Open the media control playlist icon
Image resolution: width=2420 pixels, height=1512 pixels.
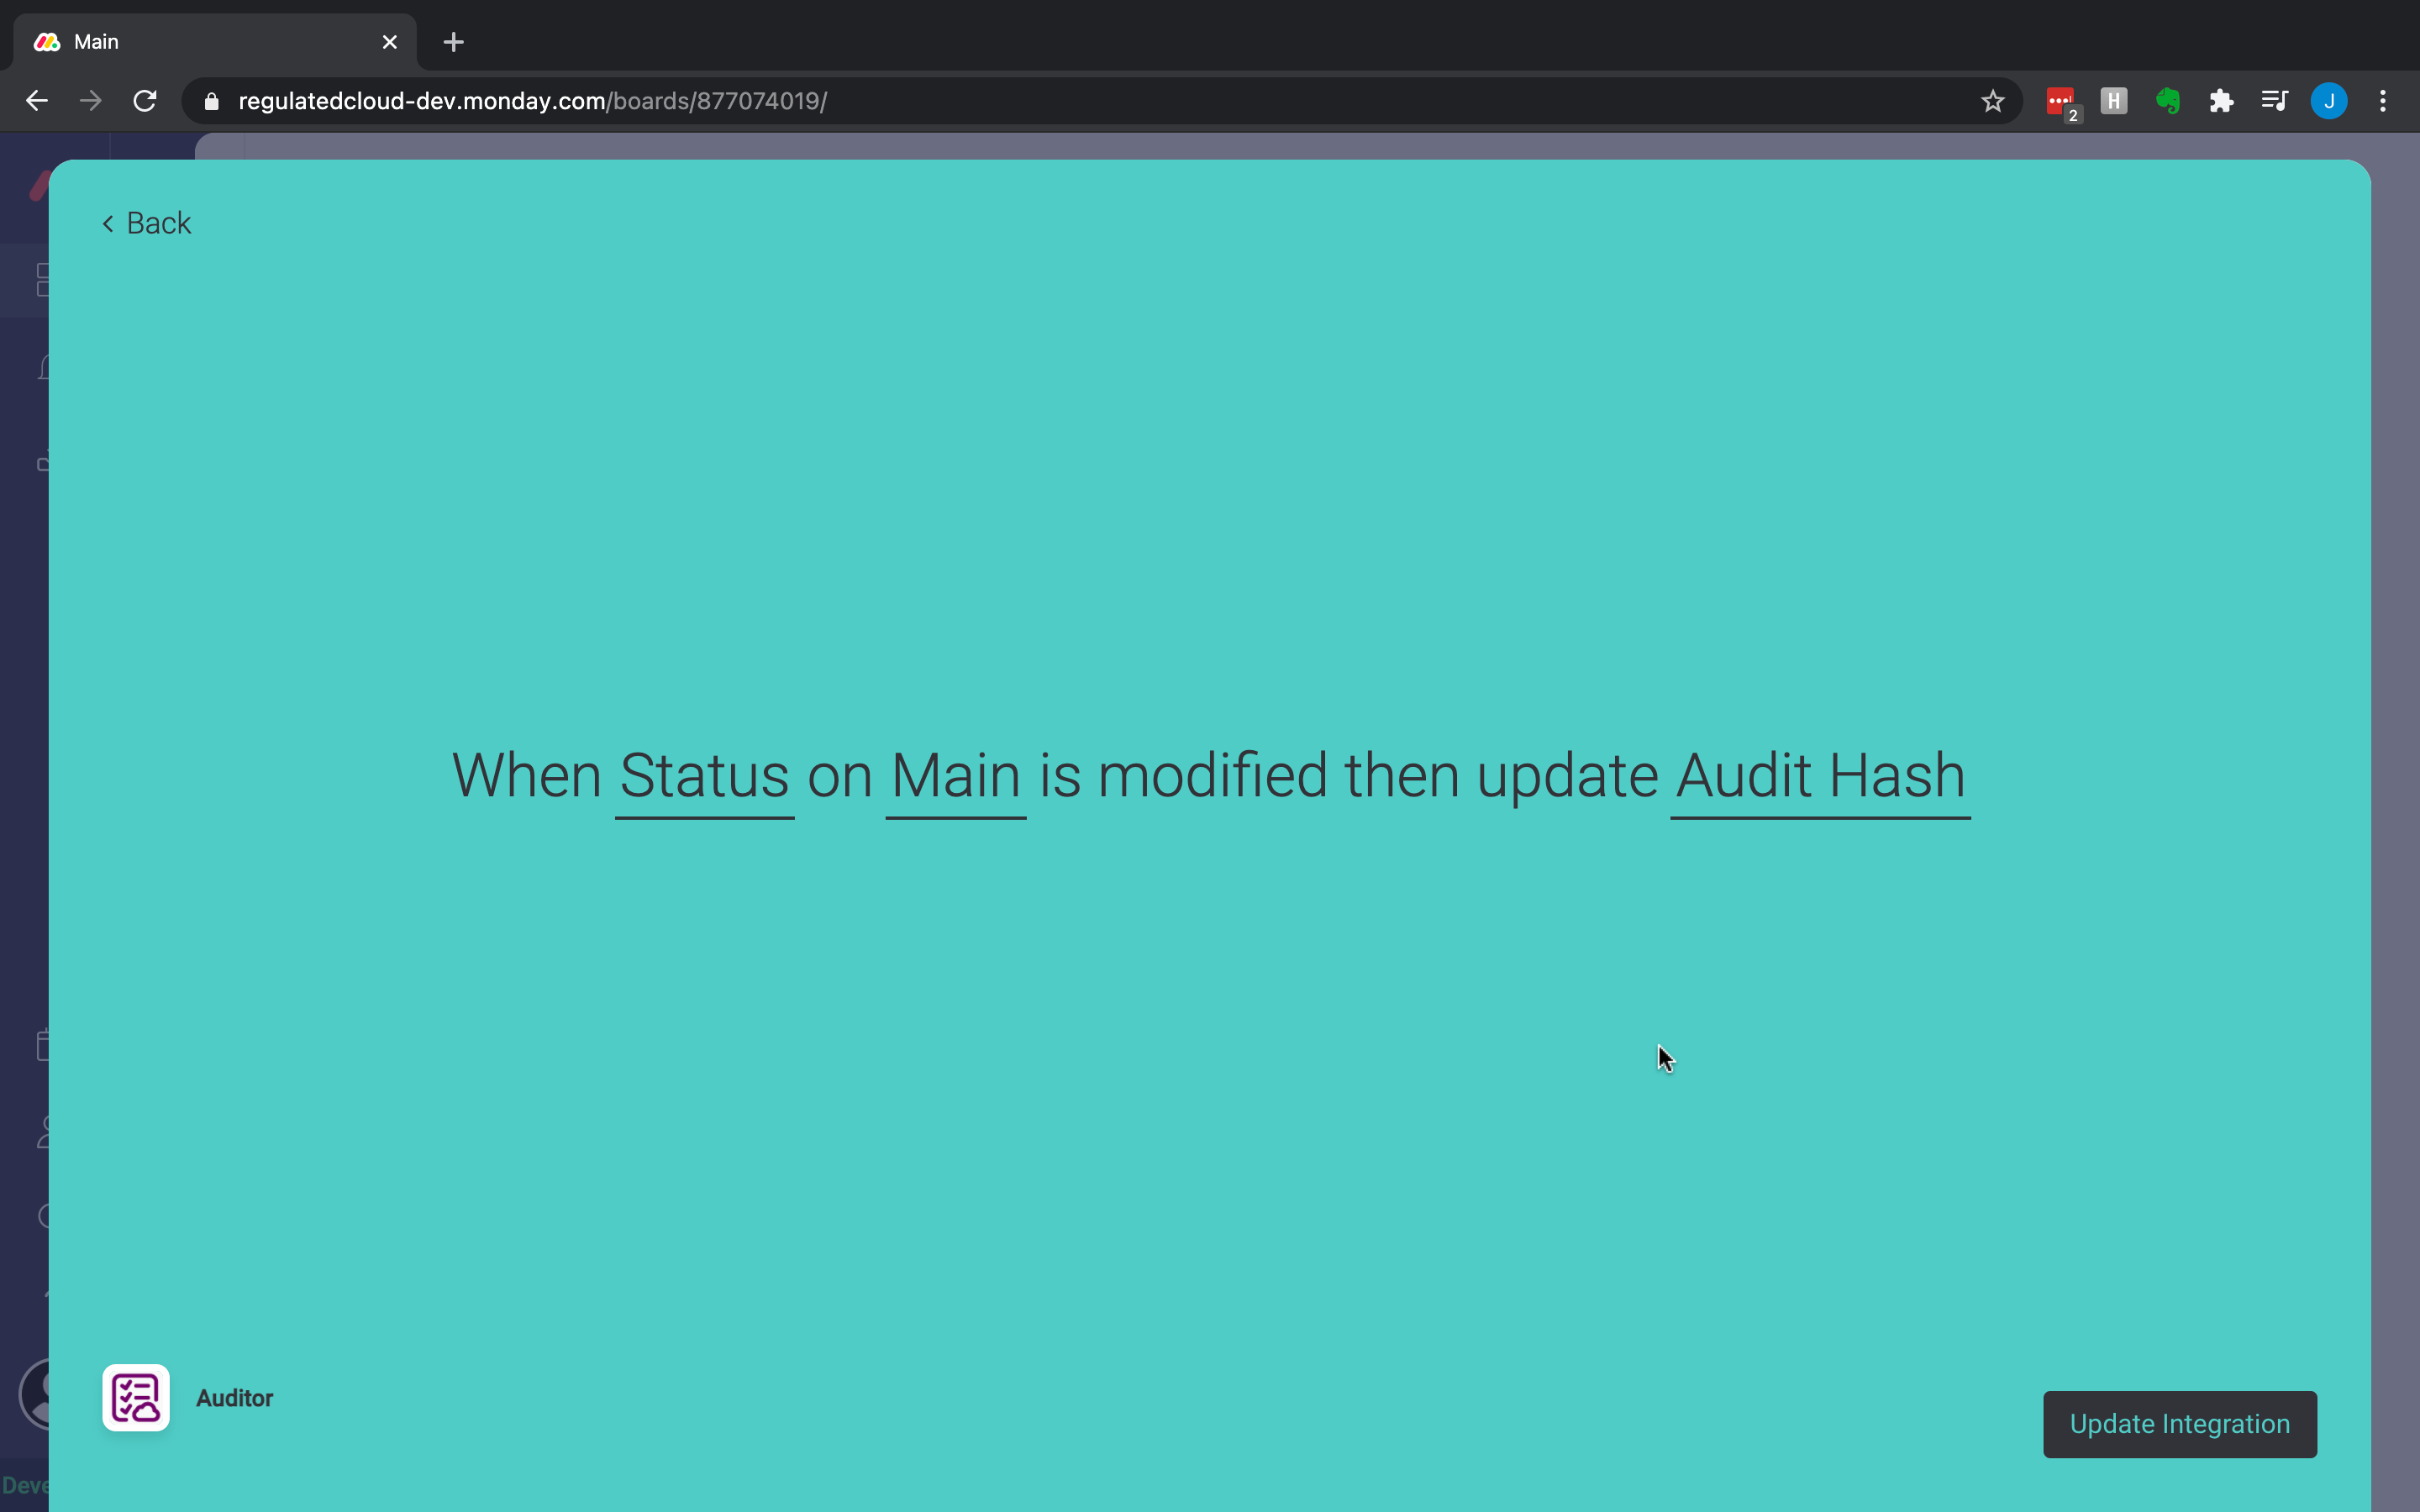pyautogui.click(x=2274, y=101)
